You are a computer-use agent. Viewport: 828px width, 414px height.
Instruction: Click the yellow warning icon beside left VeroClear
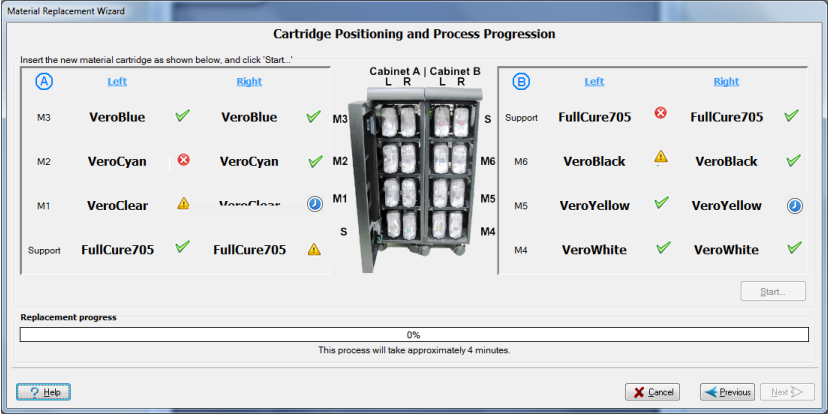(x=183, y=203)
